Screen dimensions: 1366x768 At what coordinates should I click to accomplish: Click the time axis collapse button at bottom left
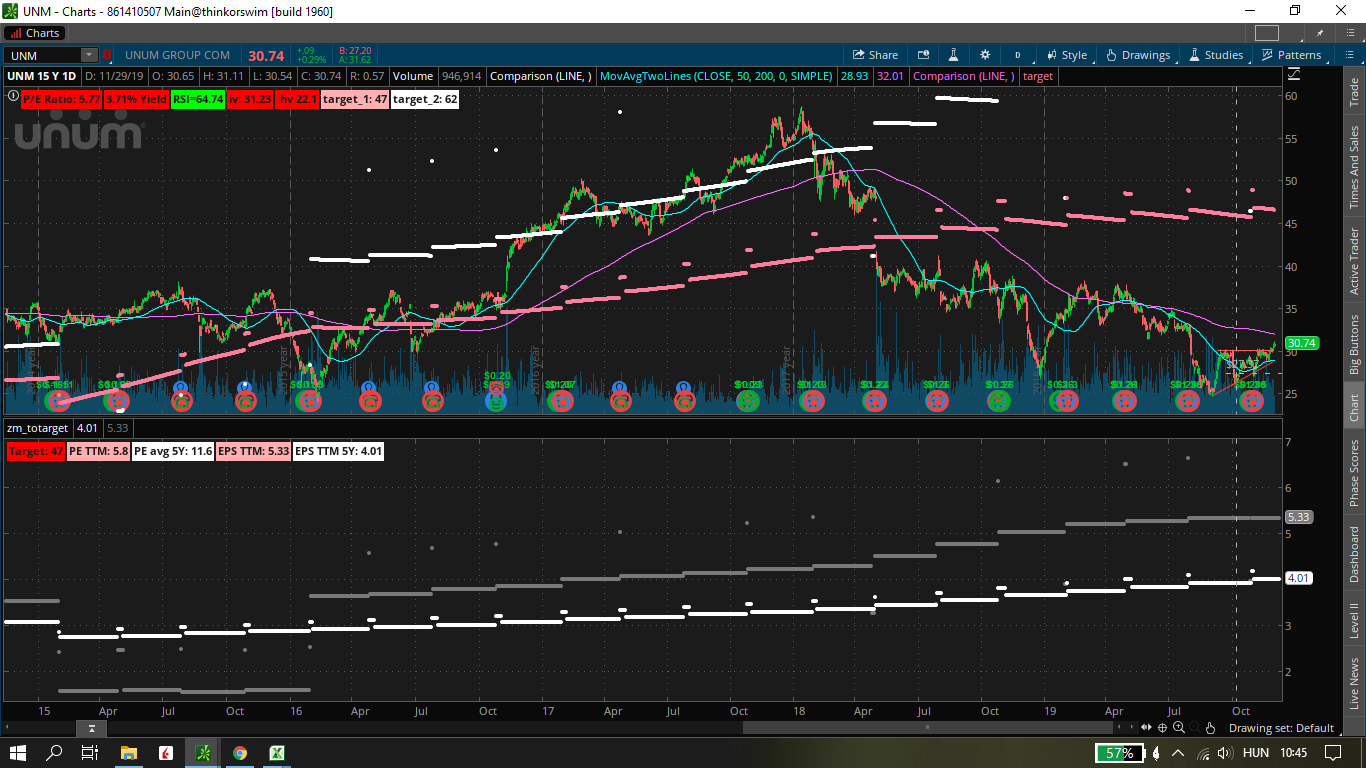point(90,728)
